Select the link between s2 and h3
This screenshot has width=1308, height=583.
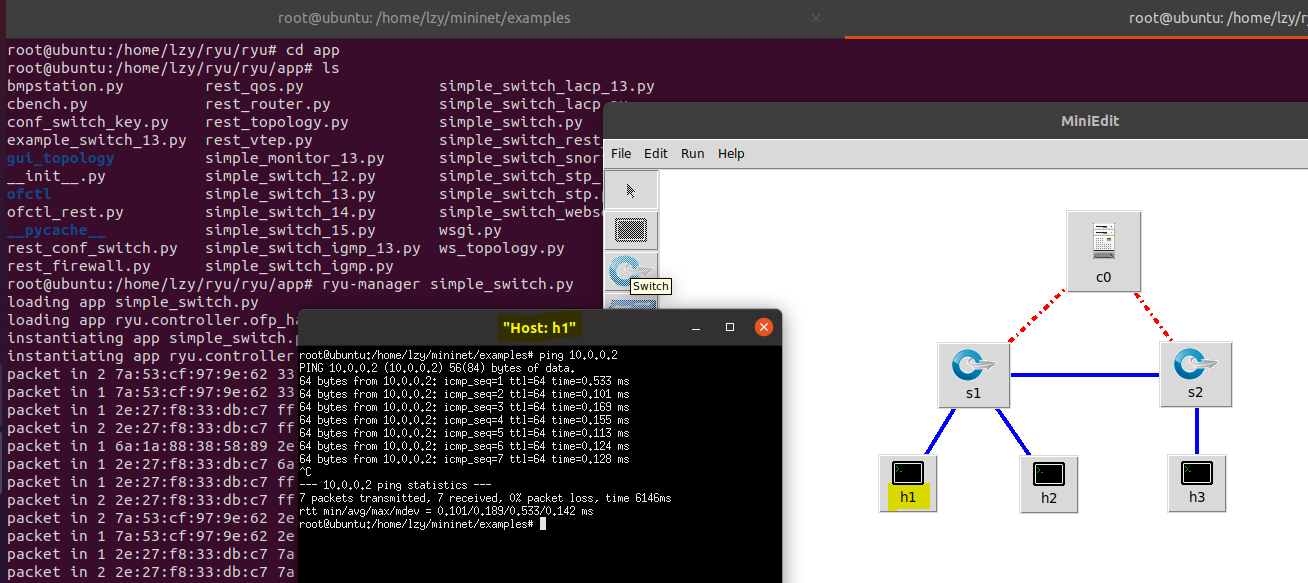[x=1197, y=431]
